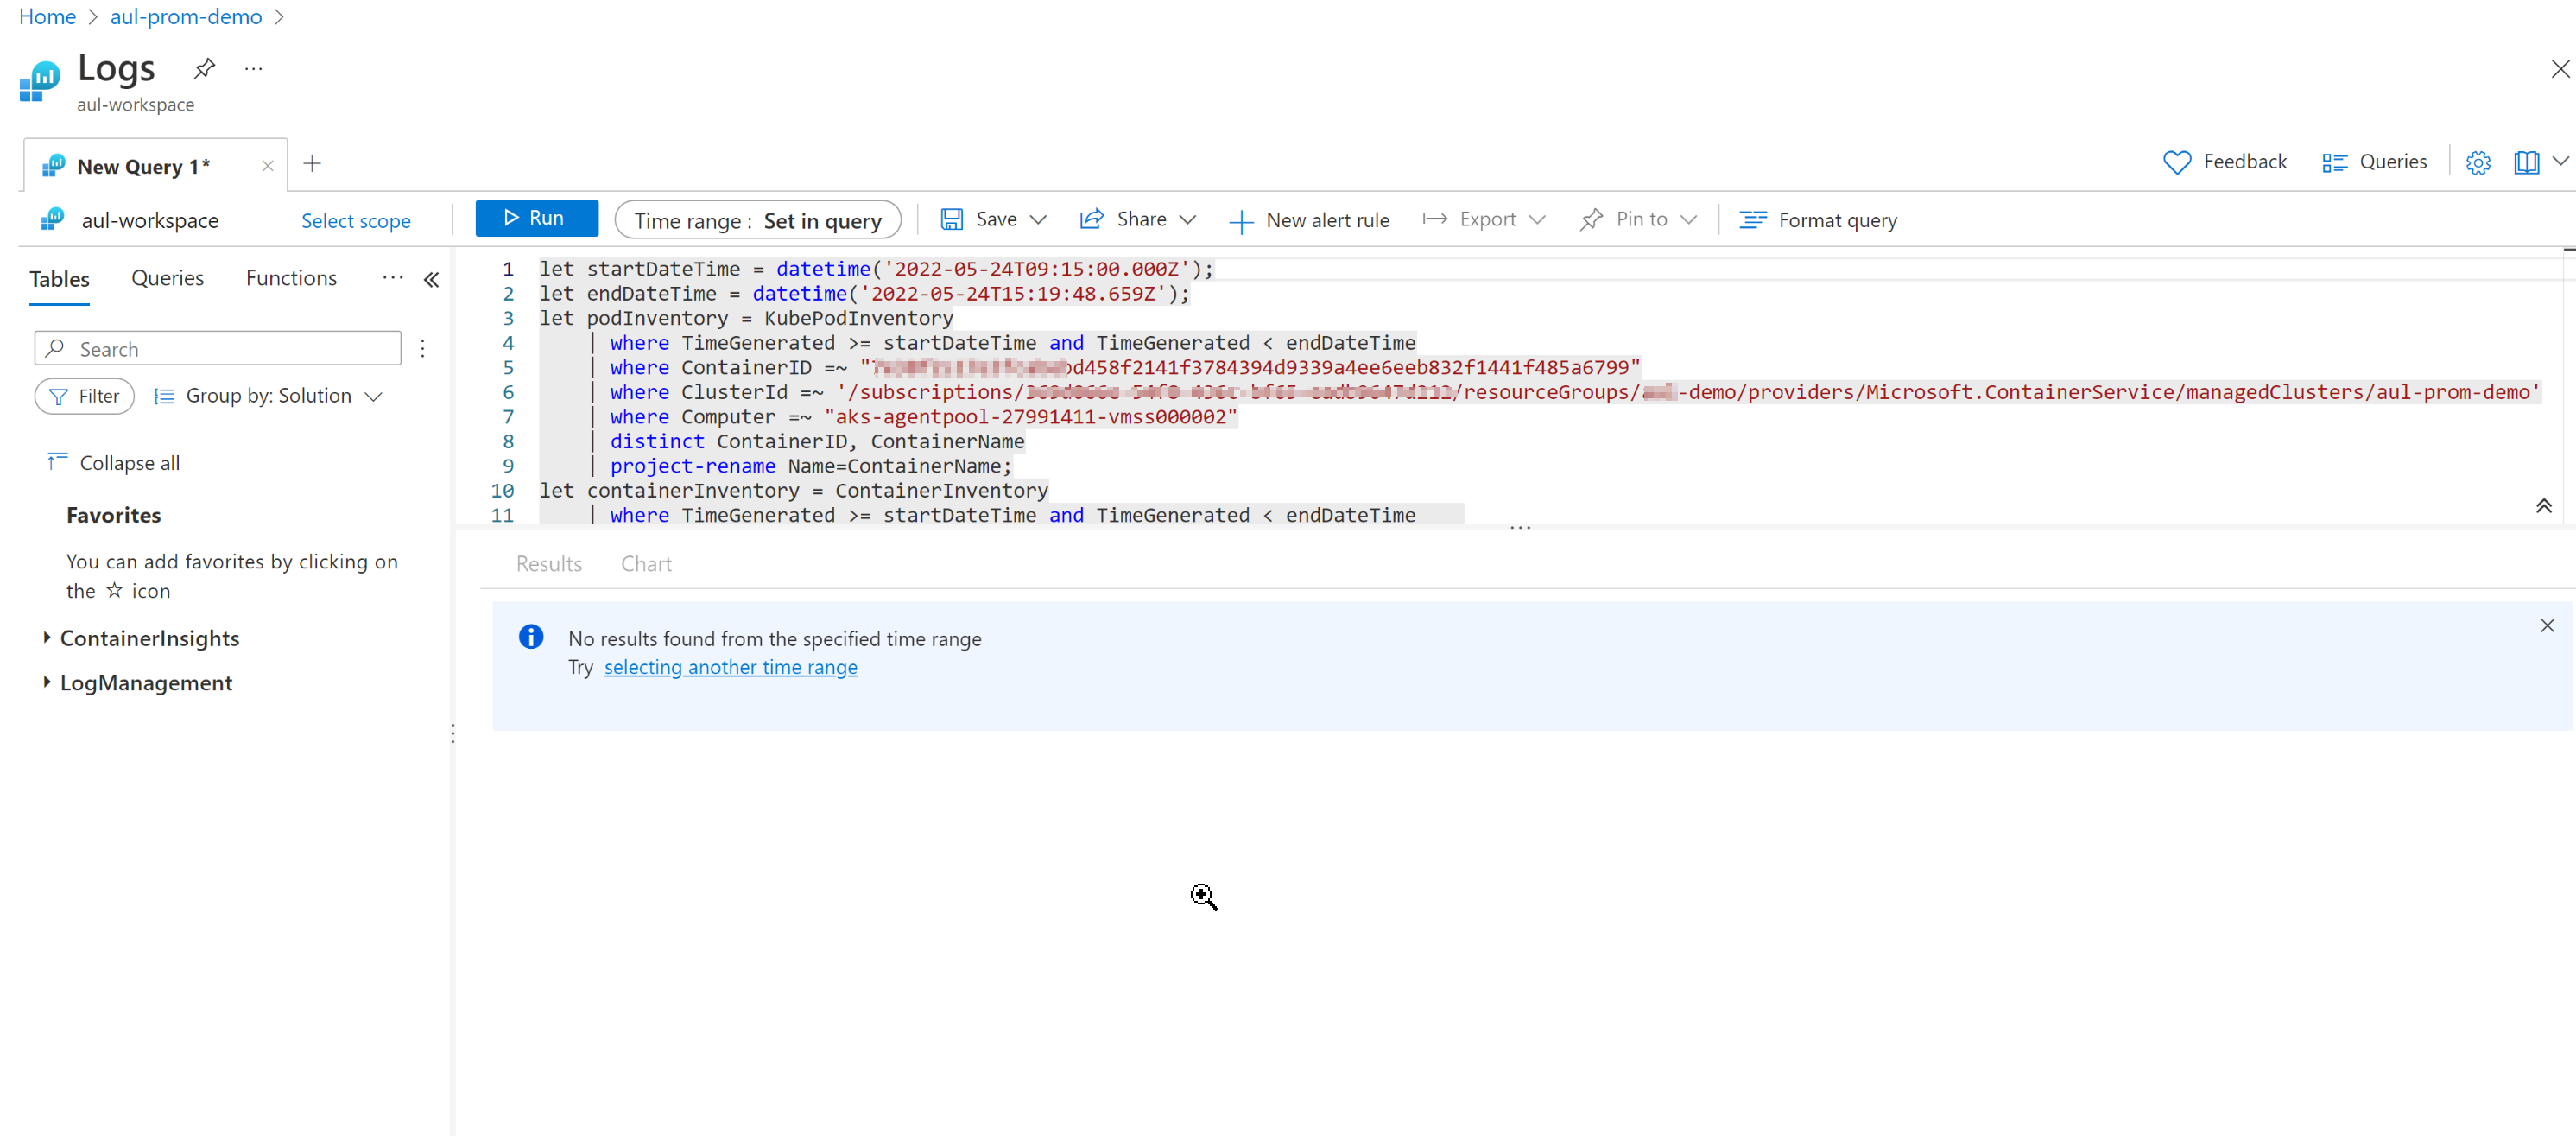Click the tables Search input field
This screenshot has height=1136, width=2576.
[219, 348]
